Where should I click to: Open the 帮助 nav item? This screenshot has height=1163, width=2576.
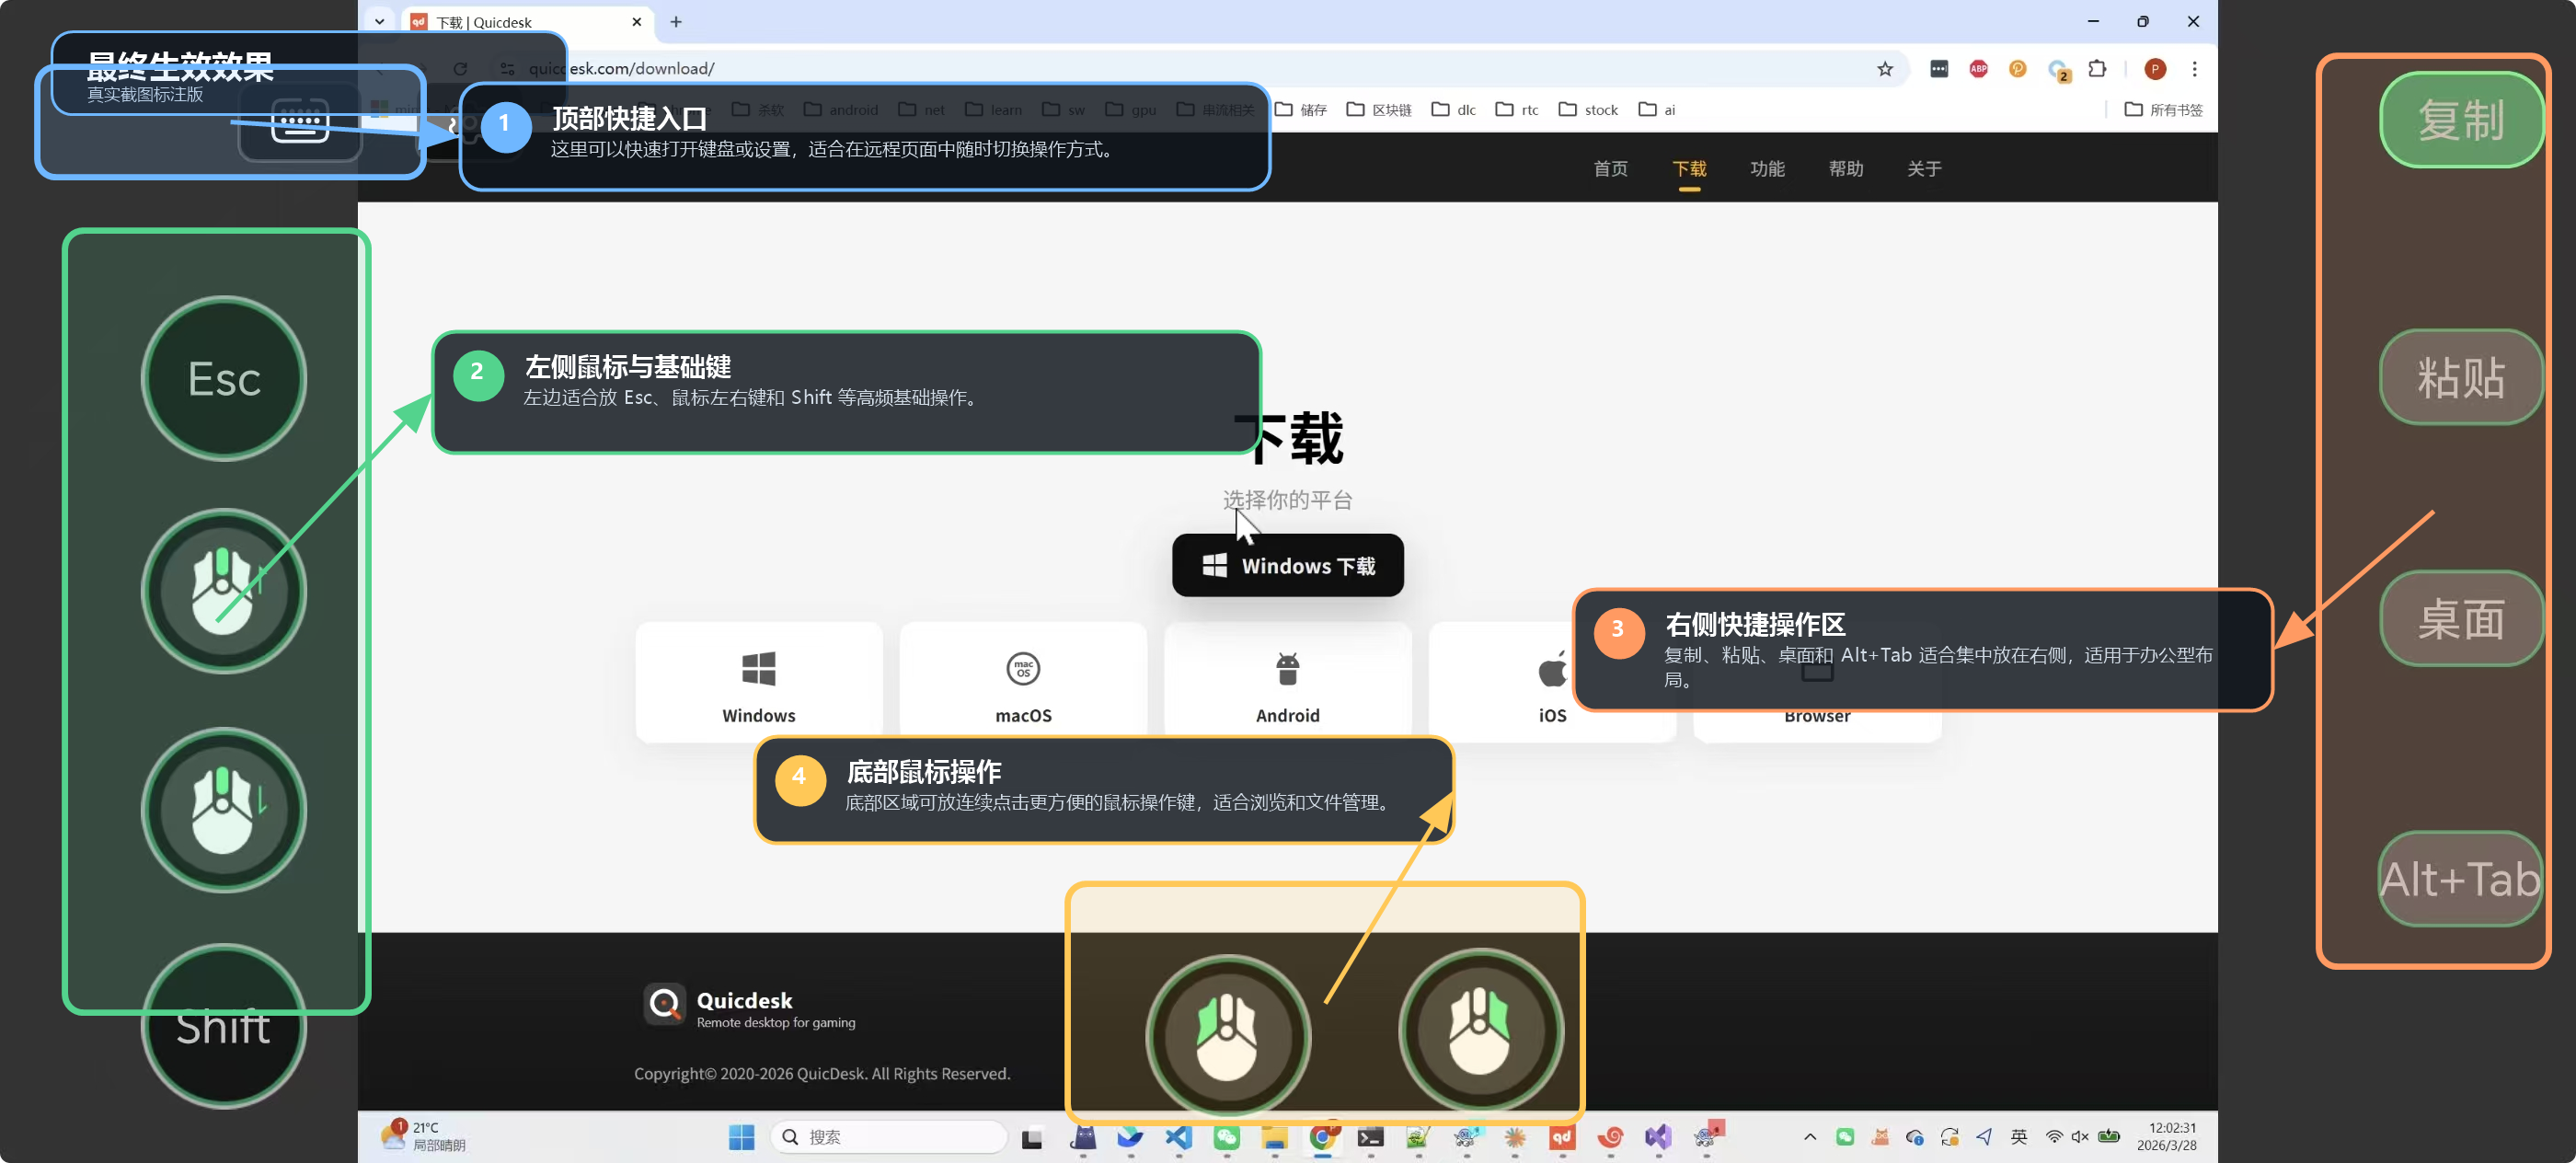(1846, 168)
